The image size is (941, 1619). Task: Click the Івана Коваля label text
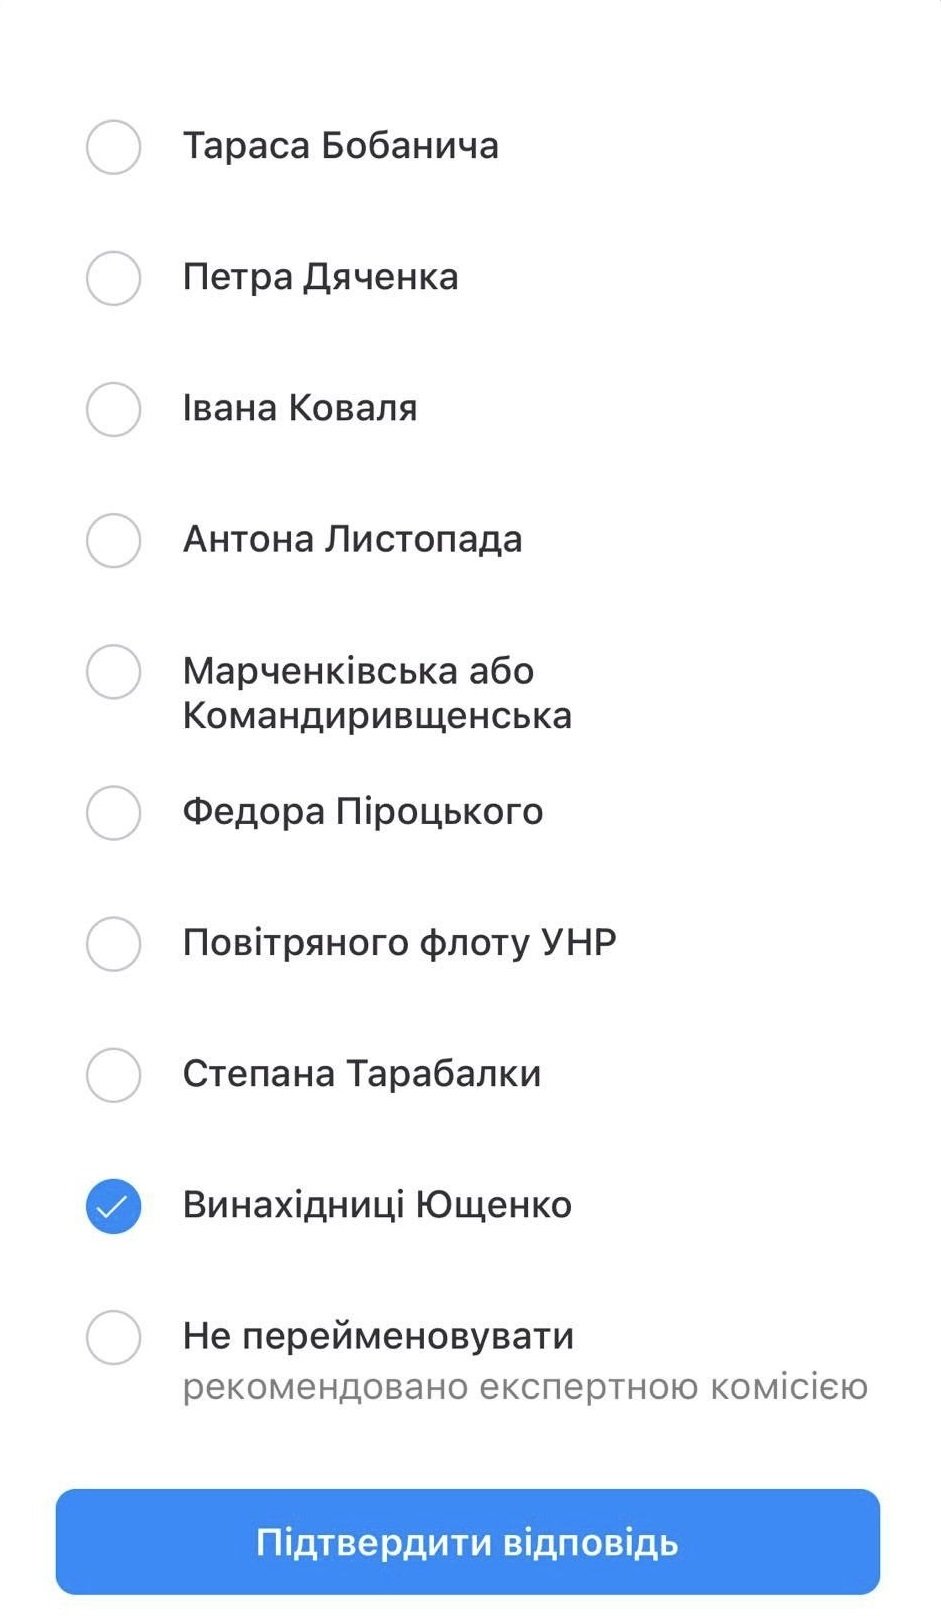(299, 408)
